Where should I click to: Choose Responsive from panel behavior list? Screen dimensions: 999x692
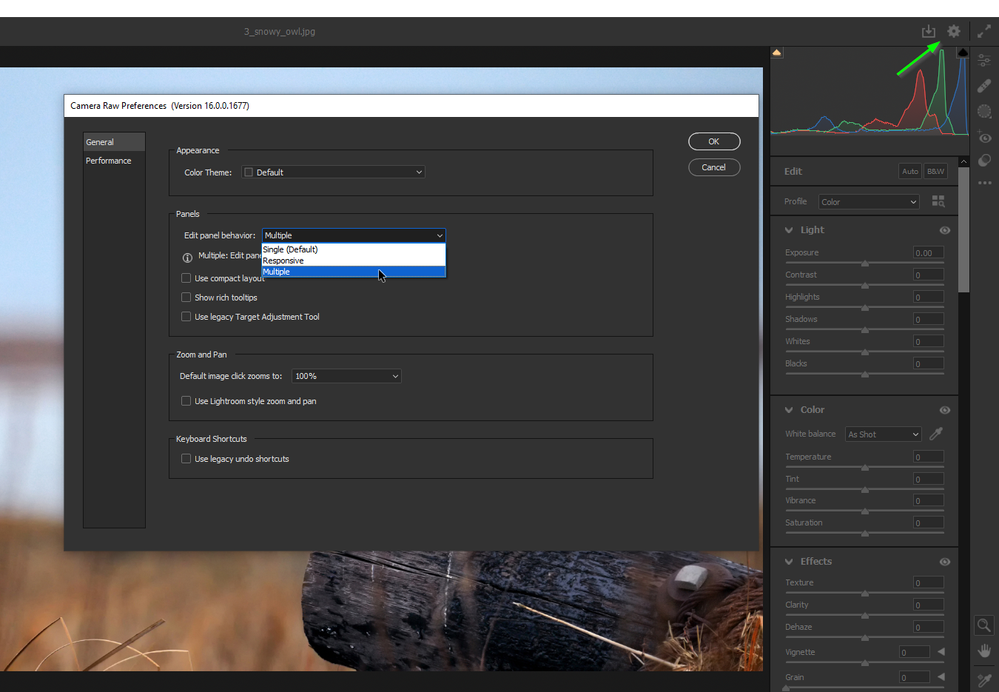click(x=284, y=261)
